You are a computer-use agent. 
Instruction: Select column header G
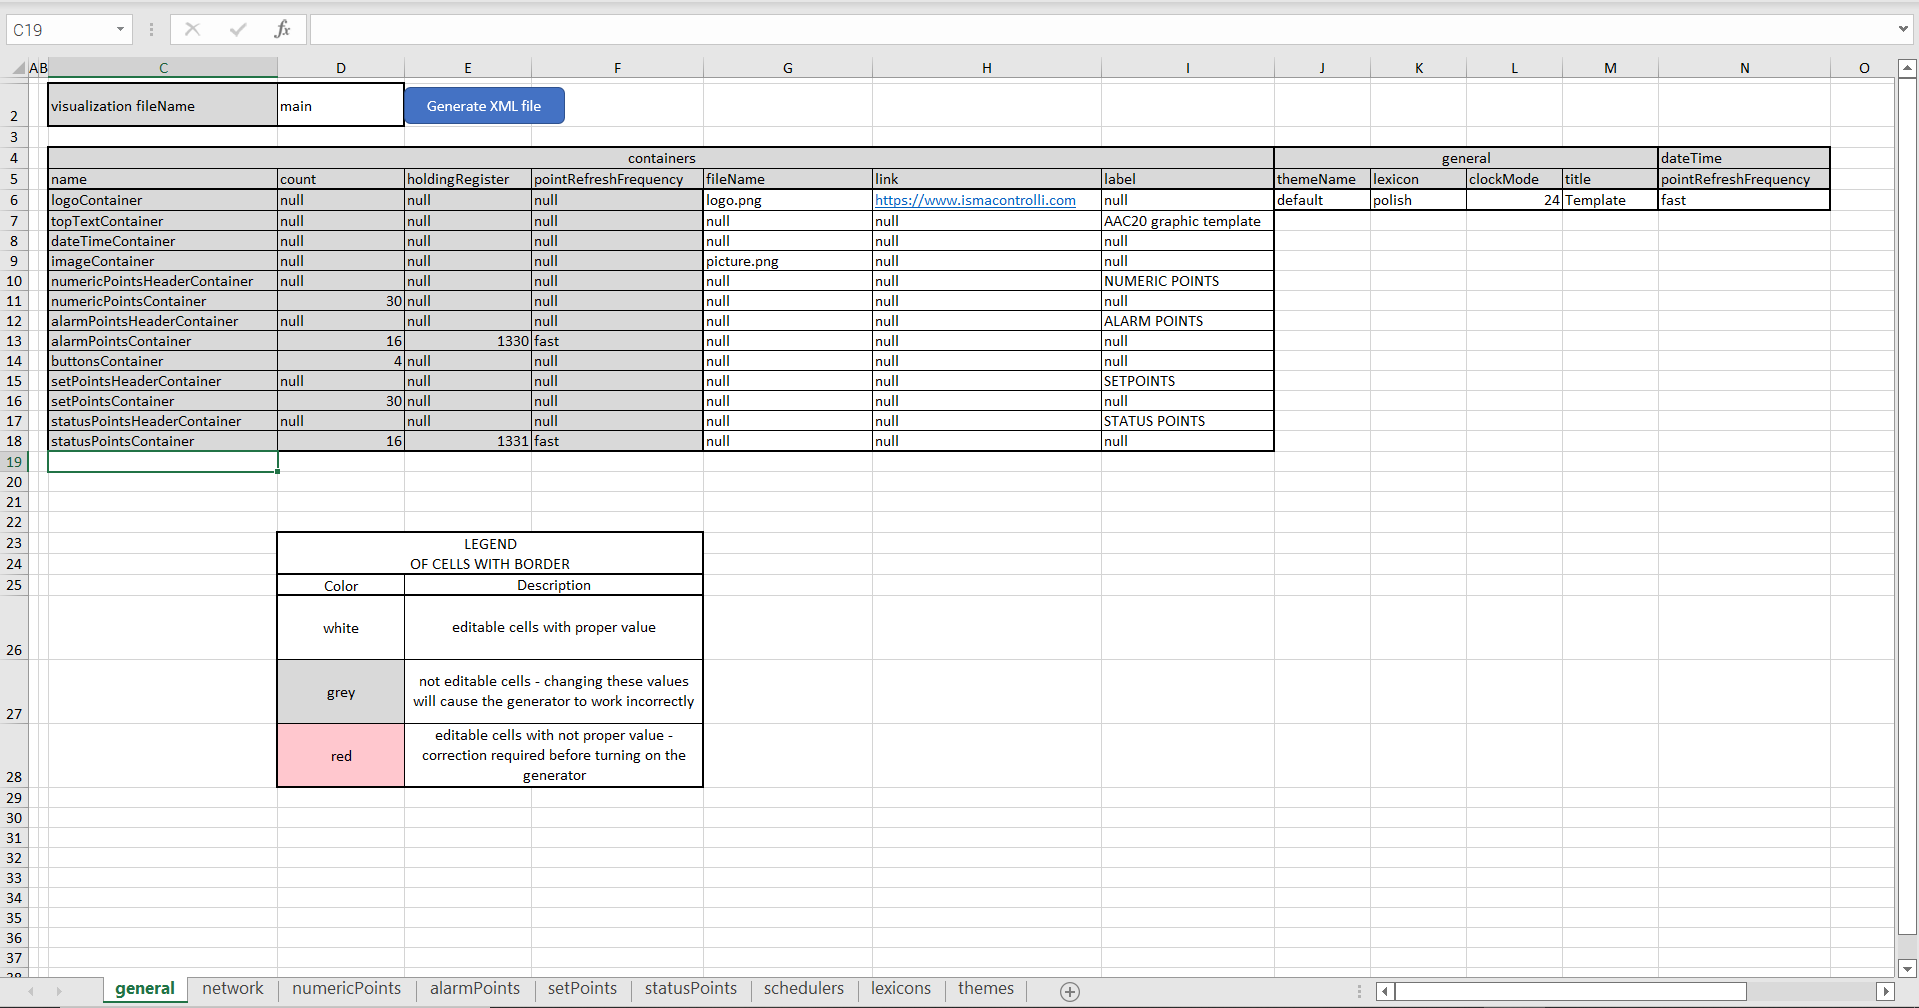(787, 68)
